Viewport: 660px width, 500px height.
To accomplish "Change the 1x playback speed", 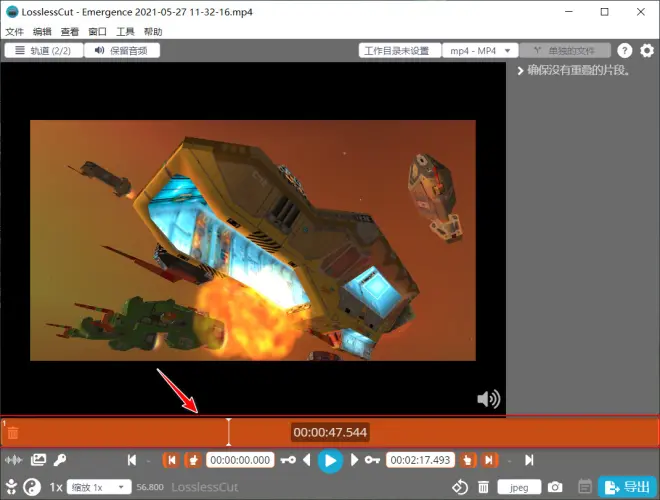I will click(56, 487).
